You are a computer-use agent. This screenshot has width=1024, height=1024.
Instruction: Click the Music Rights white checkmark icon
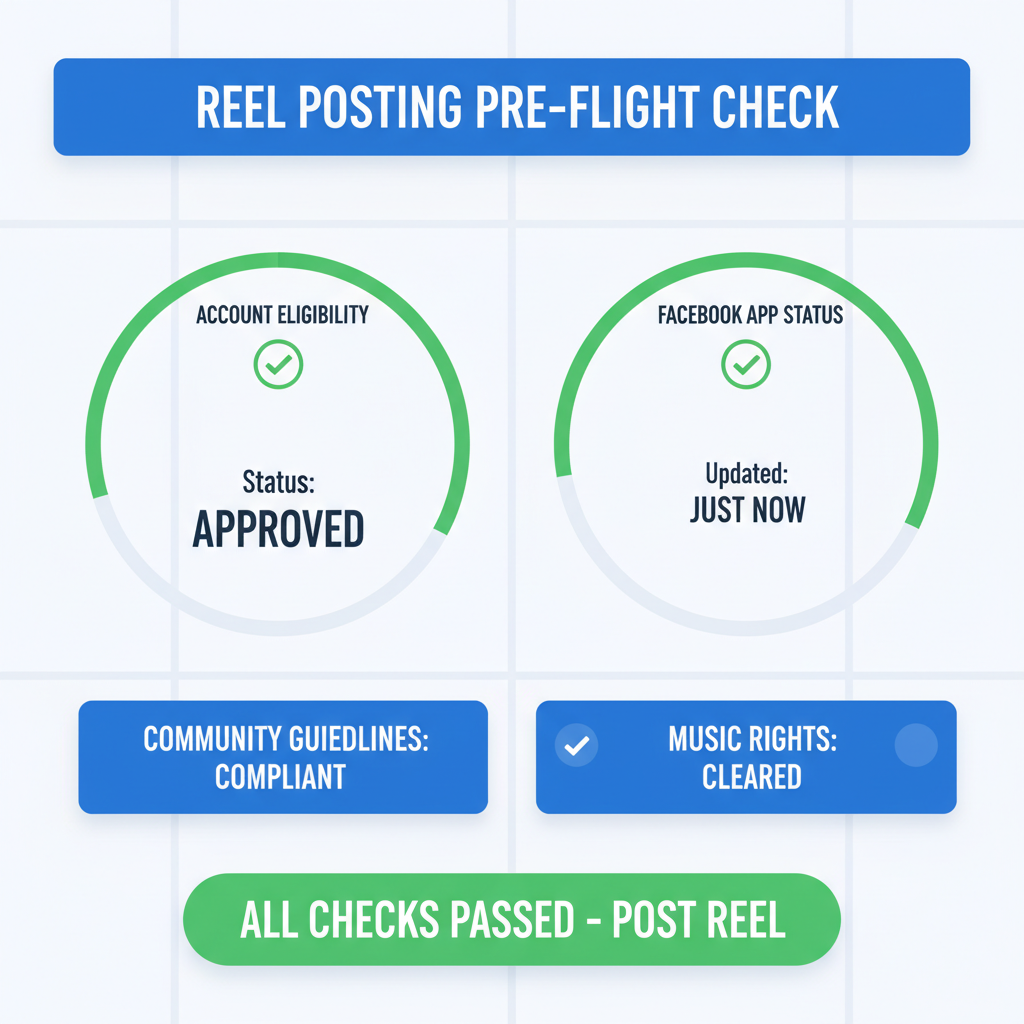[x=577, y=745]
